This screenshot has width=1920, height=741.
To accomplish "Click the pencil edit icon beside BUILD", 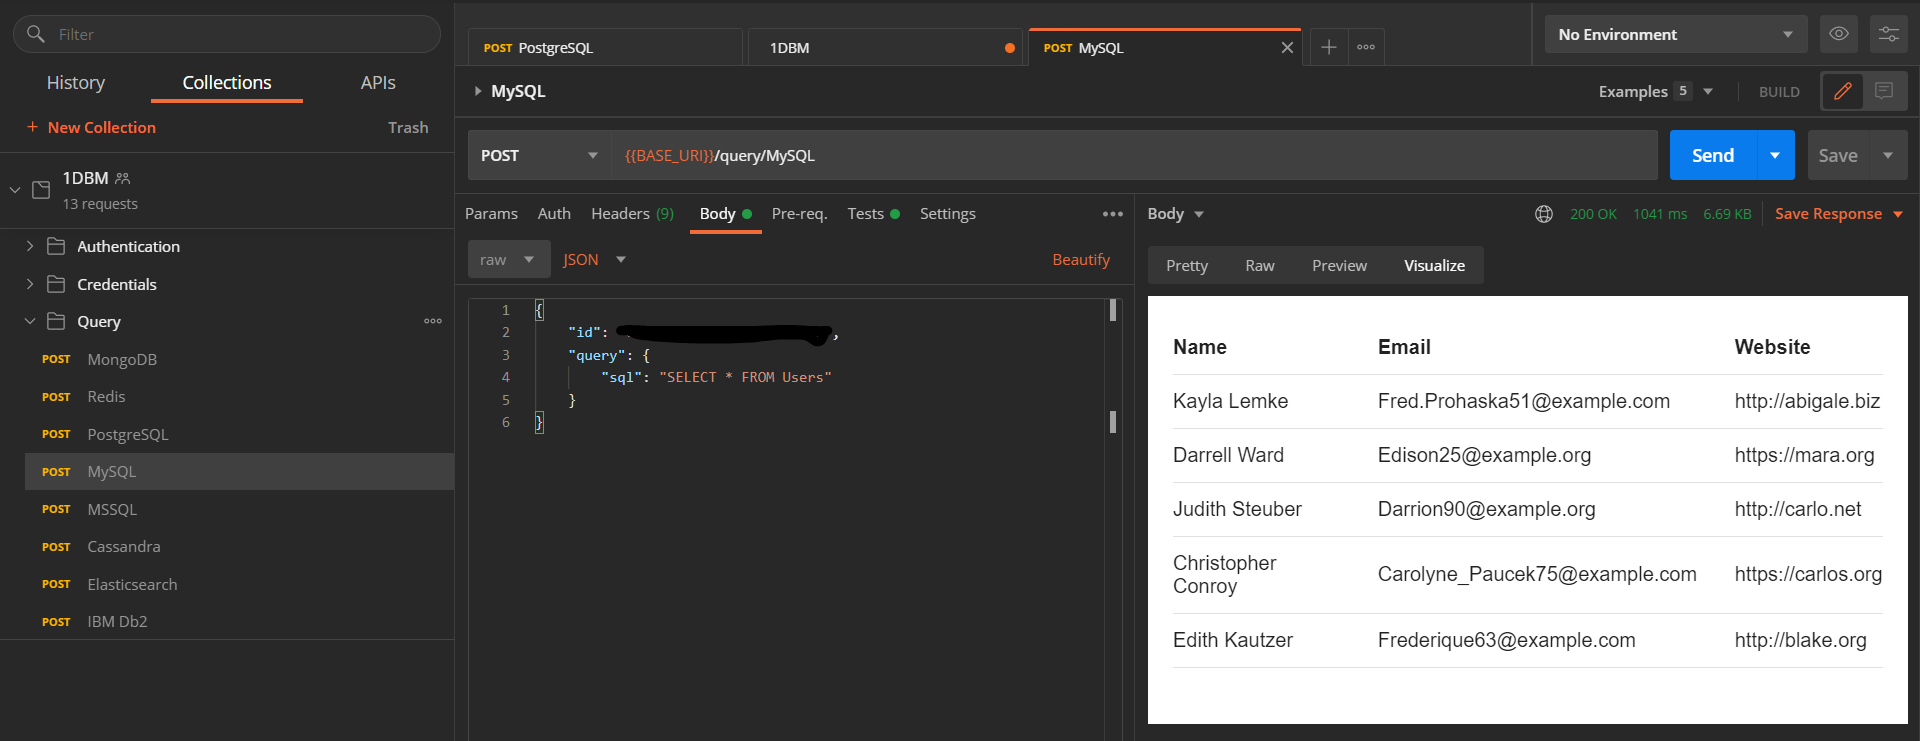I will (1842, 91).
